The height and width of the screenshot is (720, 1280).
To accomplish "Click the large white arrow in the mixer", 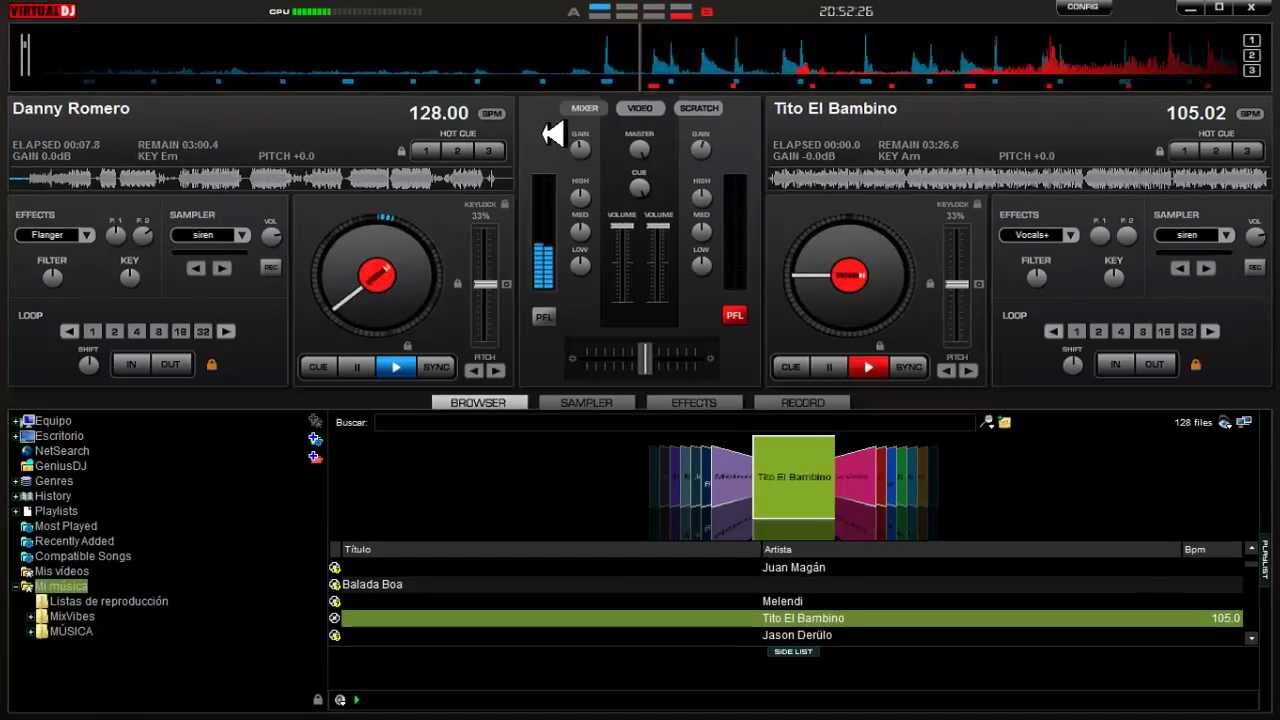I will tap(553, 133).
